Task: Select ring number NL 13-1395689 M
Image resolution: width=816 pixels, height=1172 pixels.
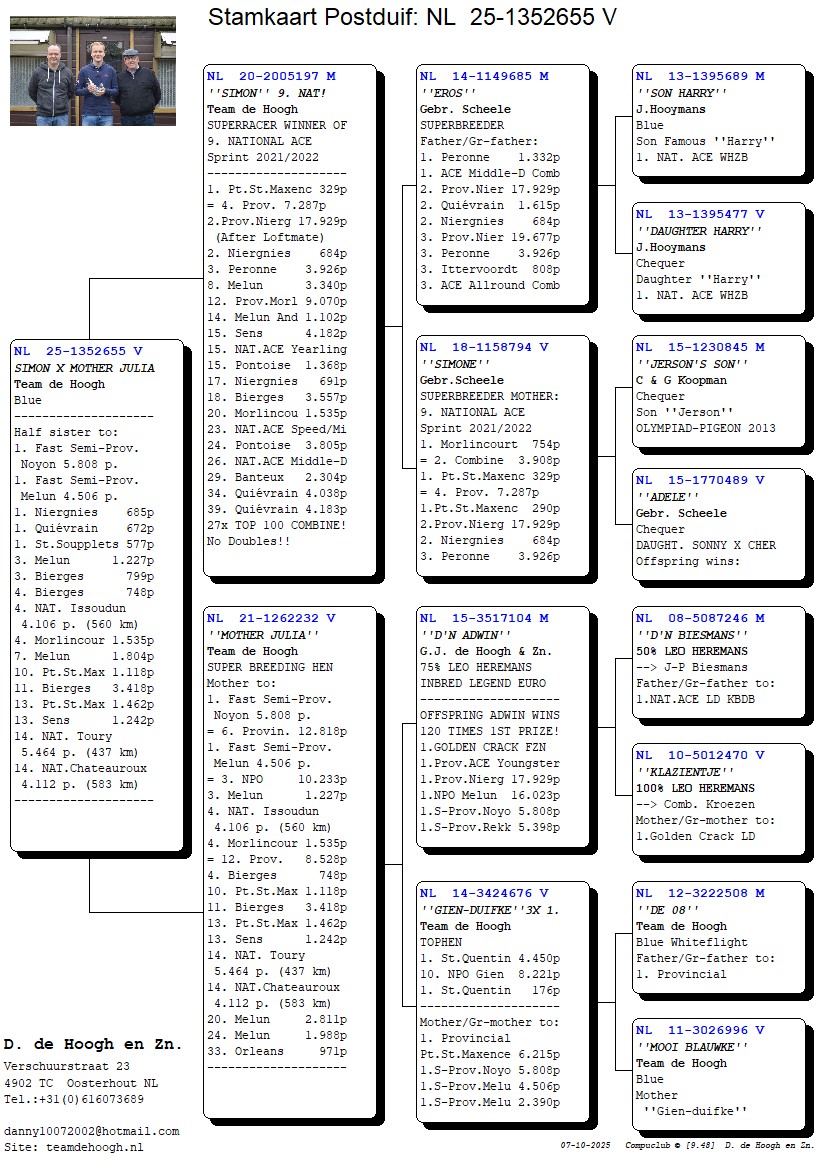Action: pos(700,76)
